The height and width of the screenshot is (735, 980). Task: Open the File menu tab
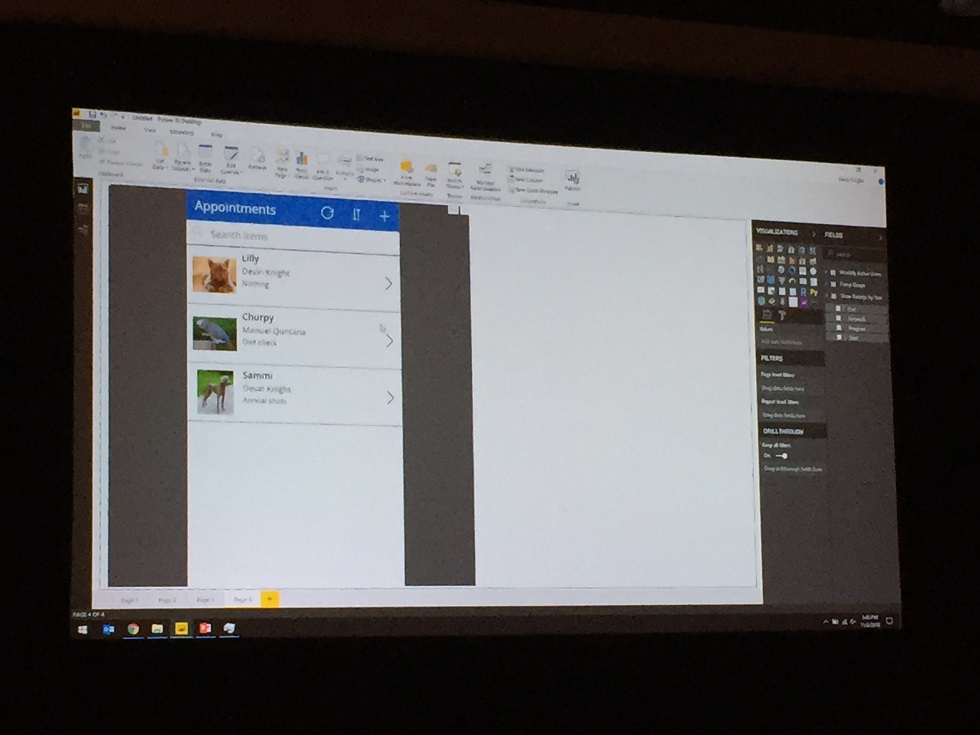click(86, 126)
